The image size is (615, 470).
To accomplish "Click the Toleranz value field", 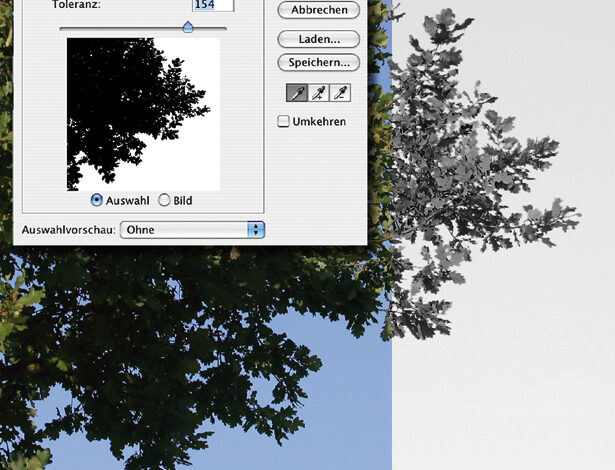I will coord(213,5).
